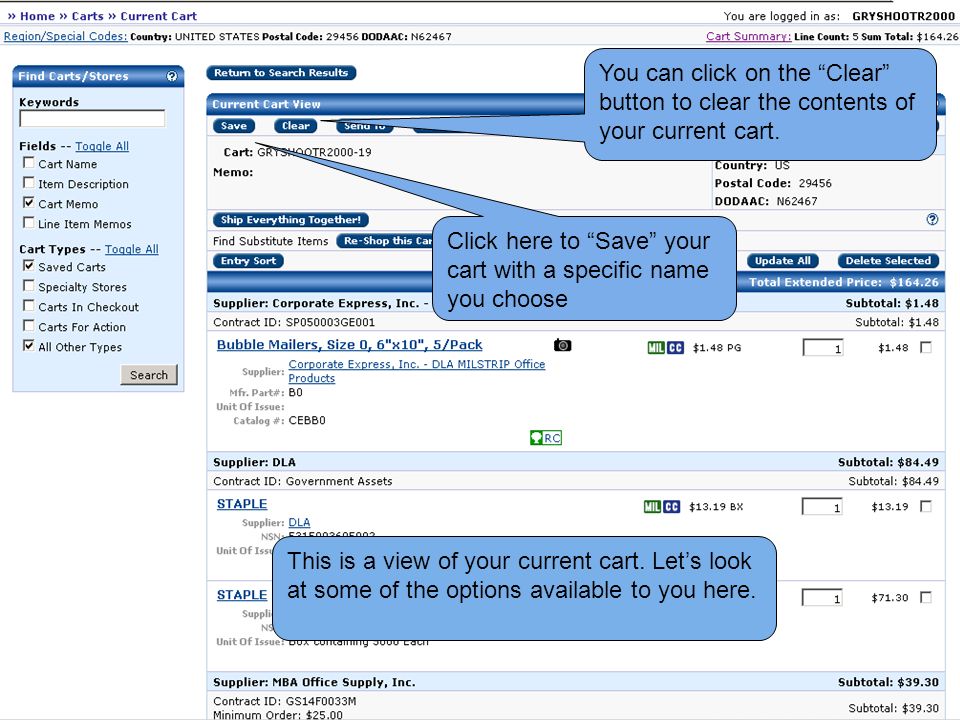The width and height of the screenshot is (960, 720).
Task: Click the Delete Selected button
Action: pyautogui.click(x=888, y=261)
